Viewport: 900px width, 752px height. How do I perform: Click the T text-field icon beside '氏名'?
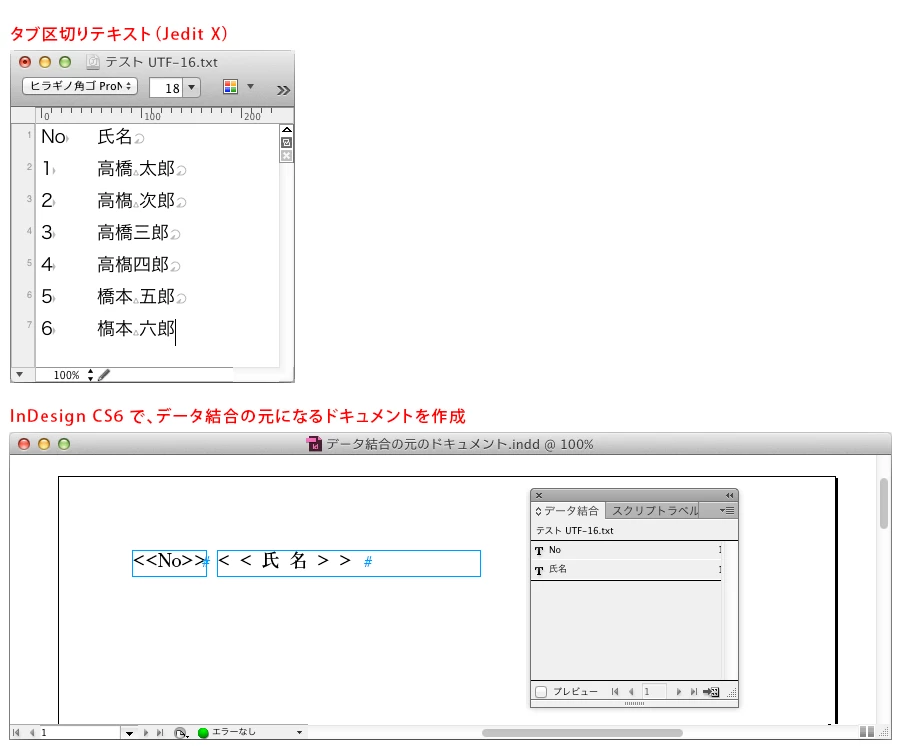click(539, 571)
